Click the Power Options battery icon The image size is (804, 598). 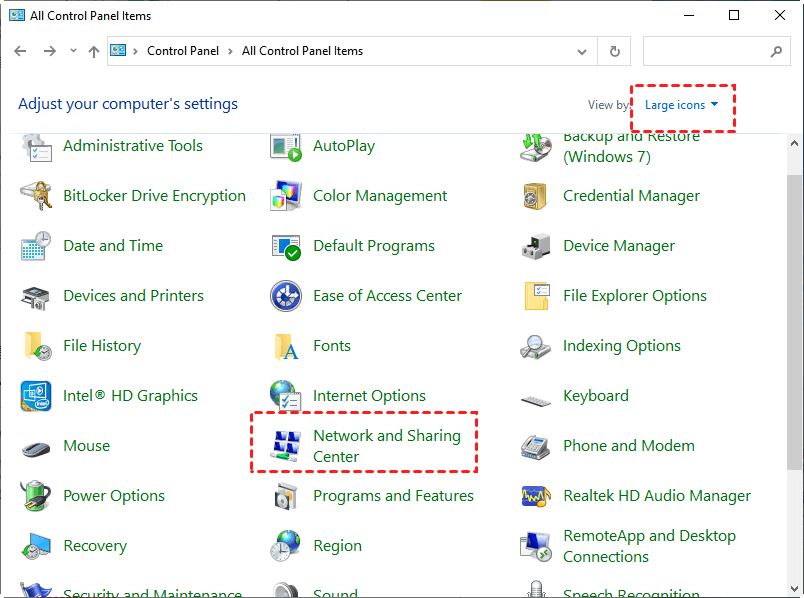[35, 496]
